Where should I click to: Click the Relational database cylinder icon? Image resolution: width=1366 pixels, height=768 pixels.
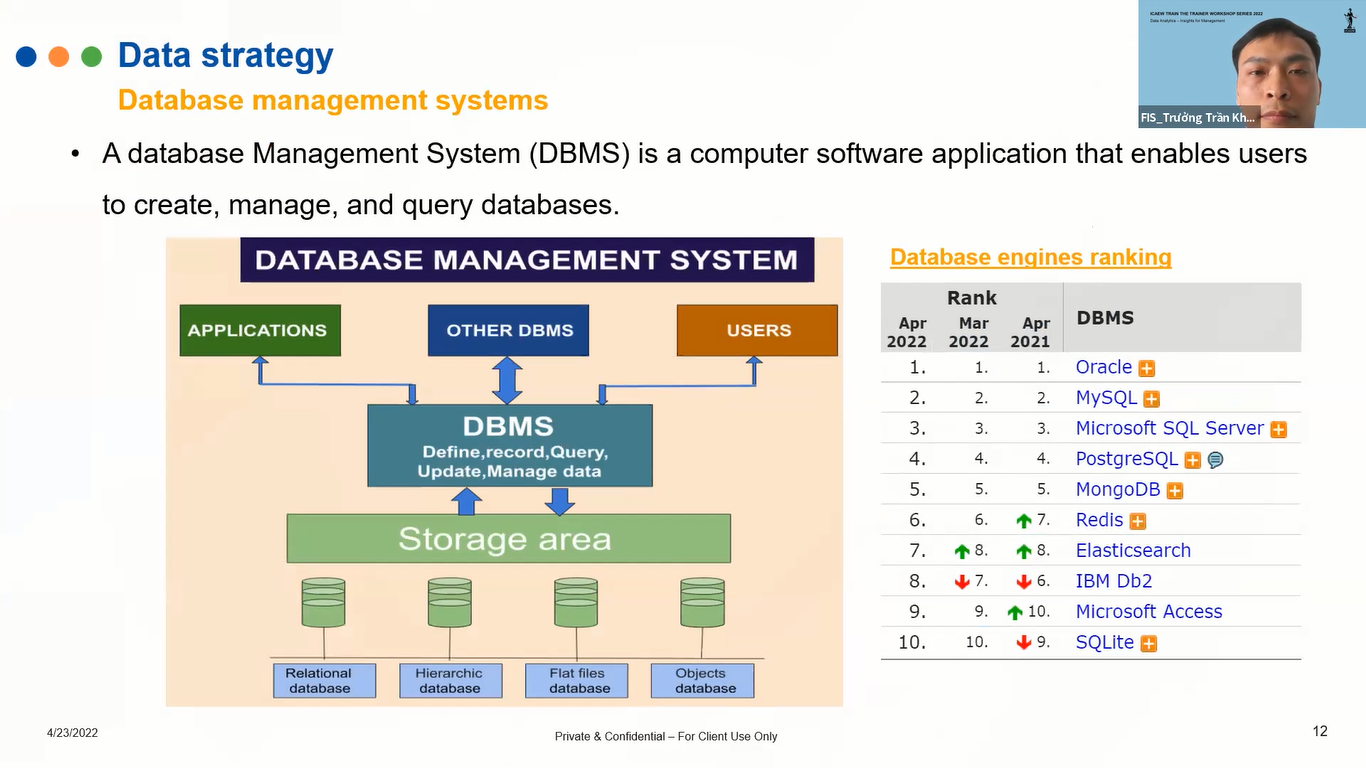(323, 603)
